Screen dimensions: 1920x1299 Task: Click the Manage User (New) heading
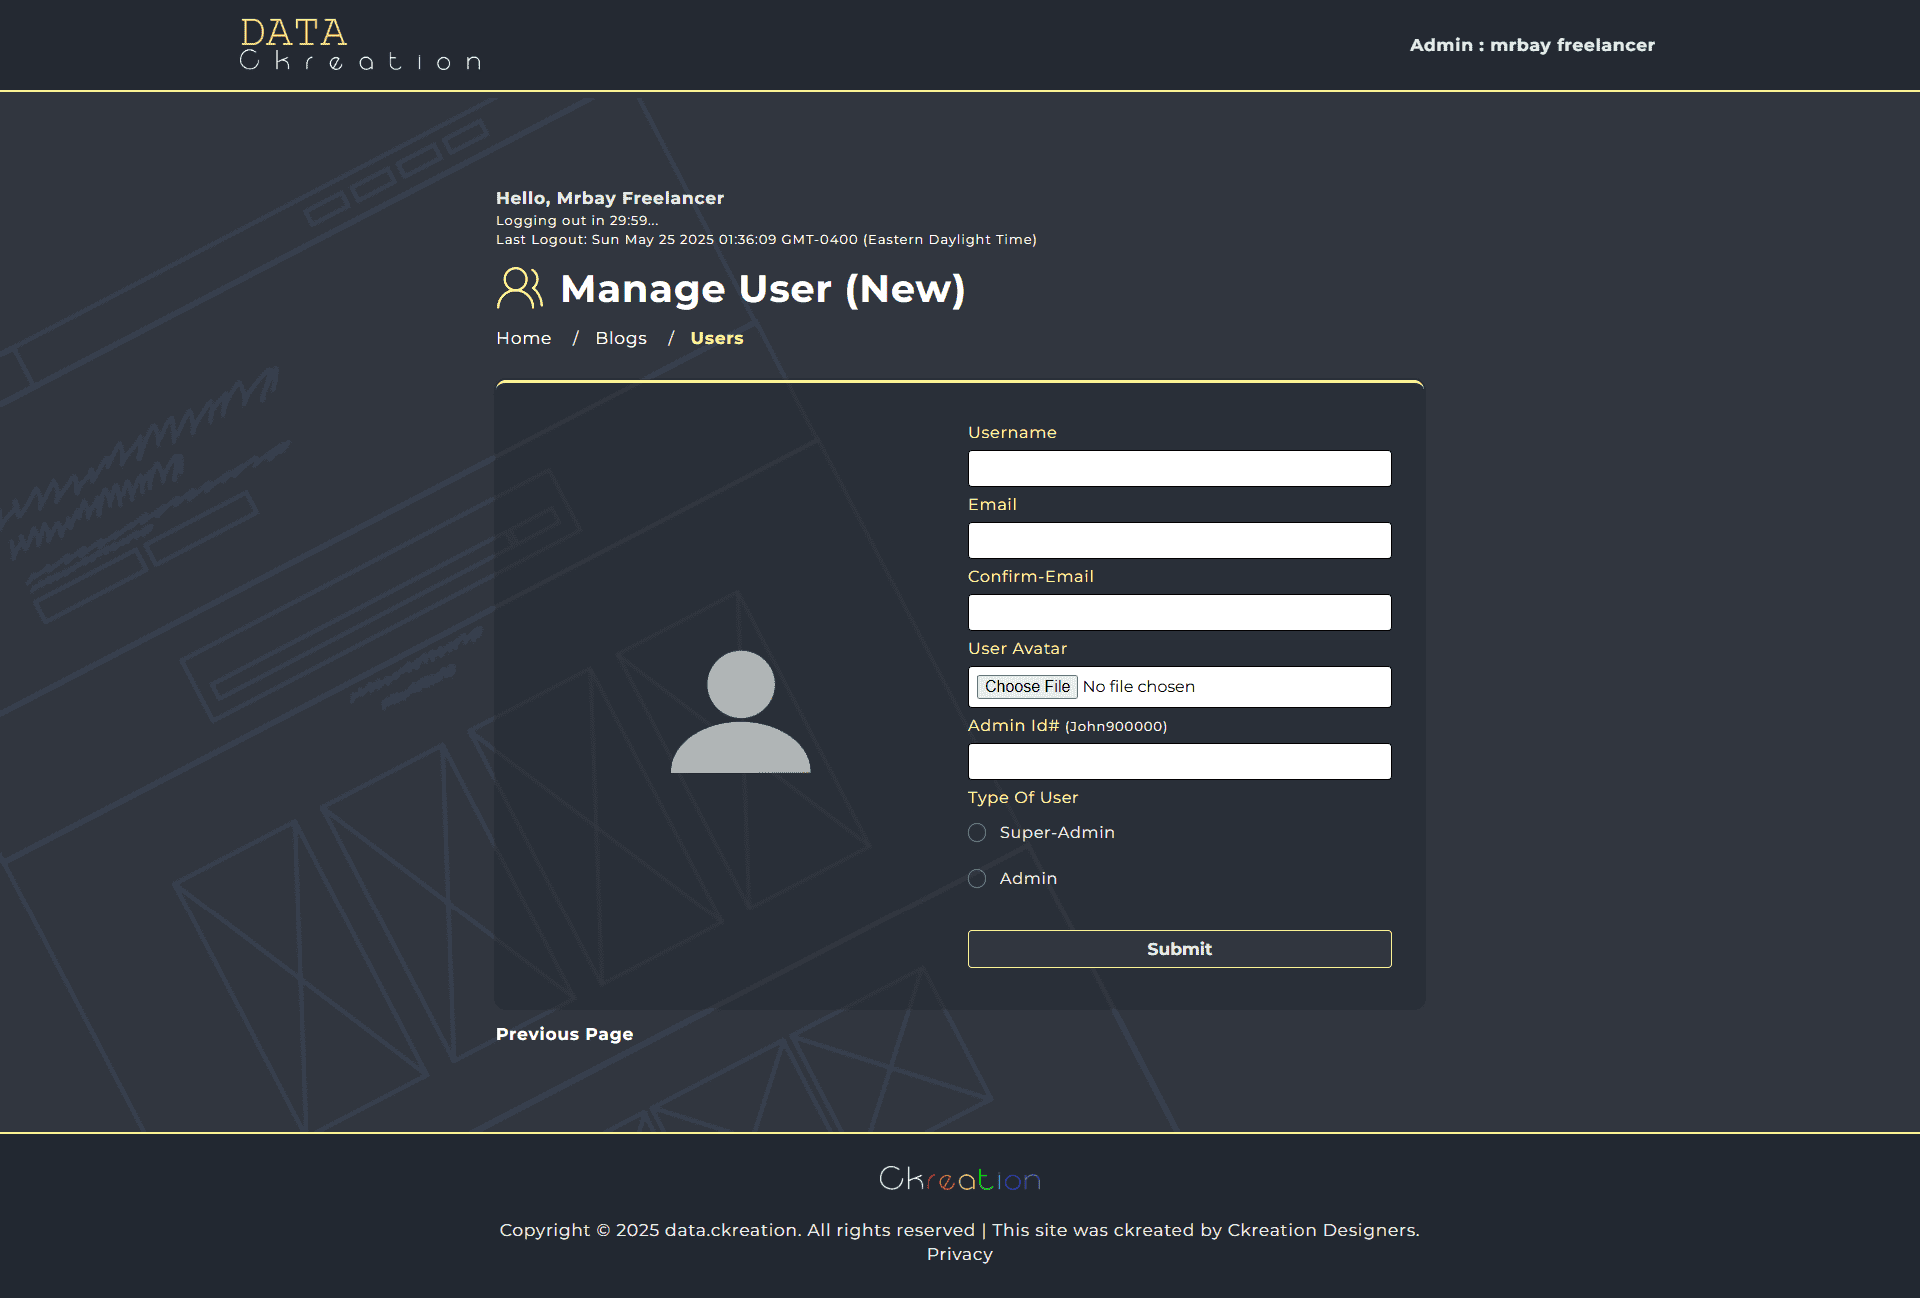pyautogui.click(x=762, y=289)
